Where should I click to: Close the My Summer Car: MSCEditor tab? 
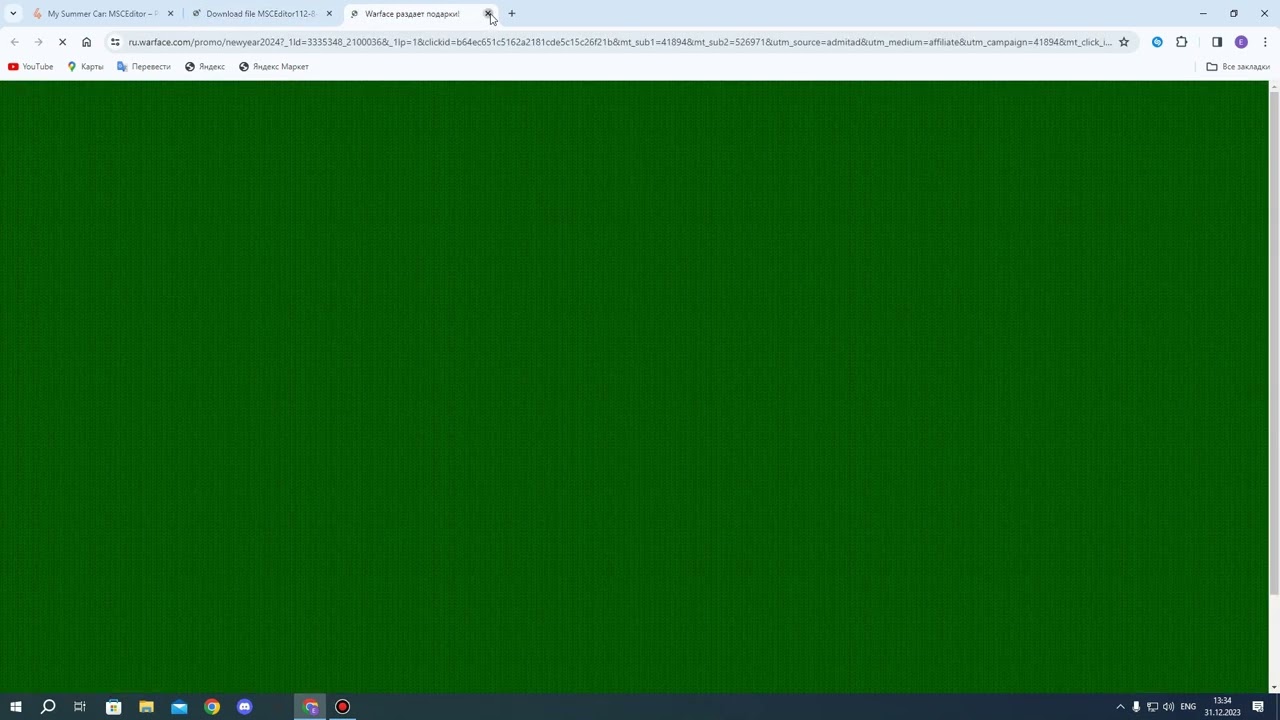click(x=170, y=14)
